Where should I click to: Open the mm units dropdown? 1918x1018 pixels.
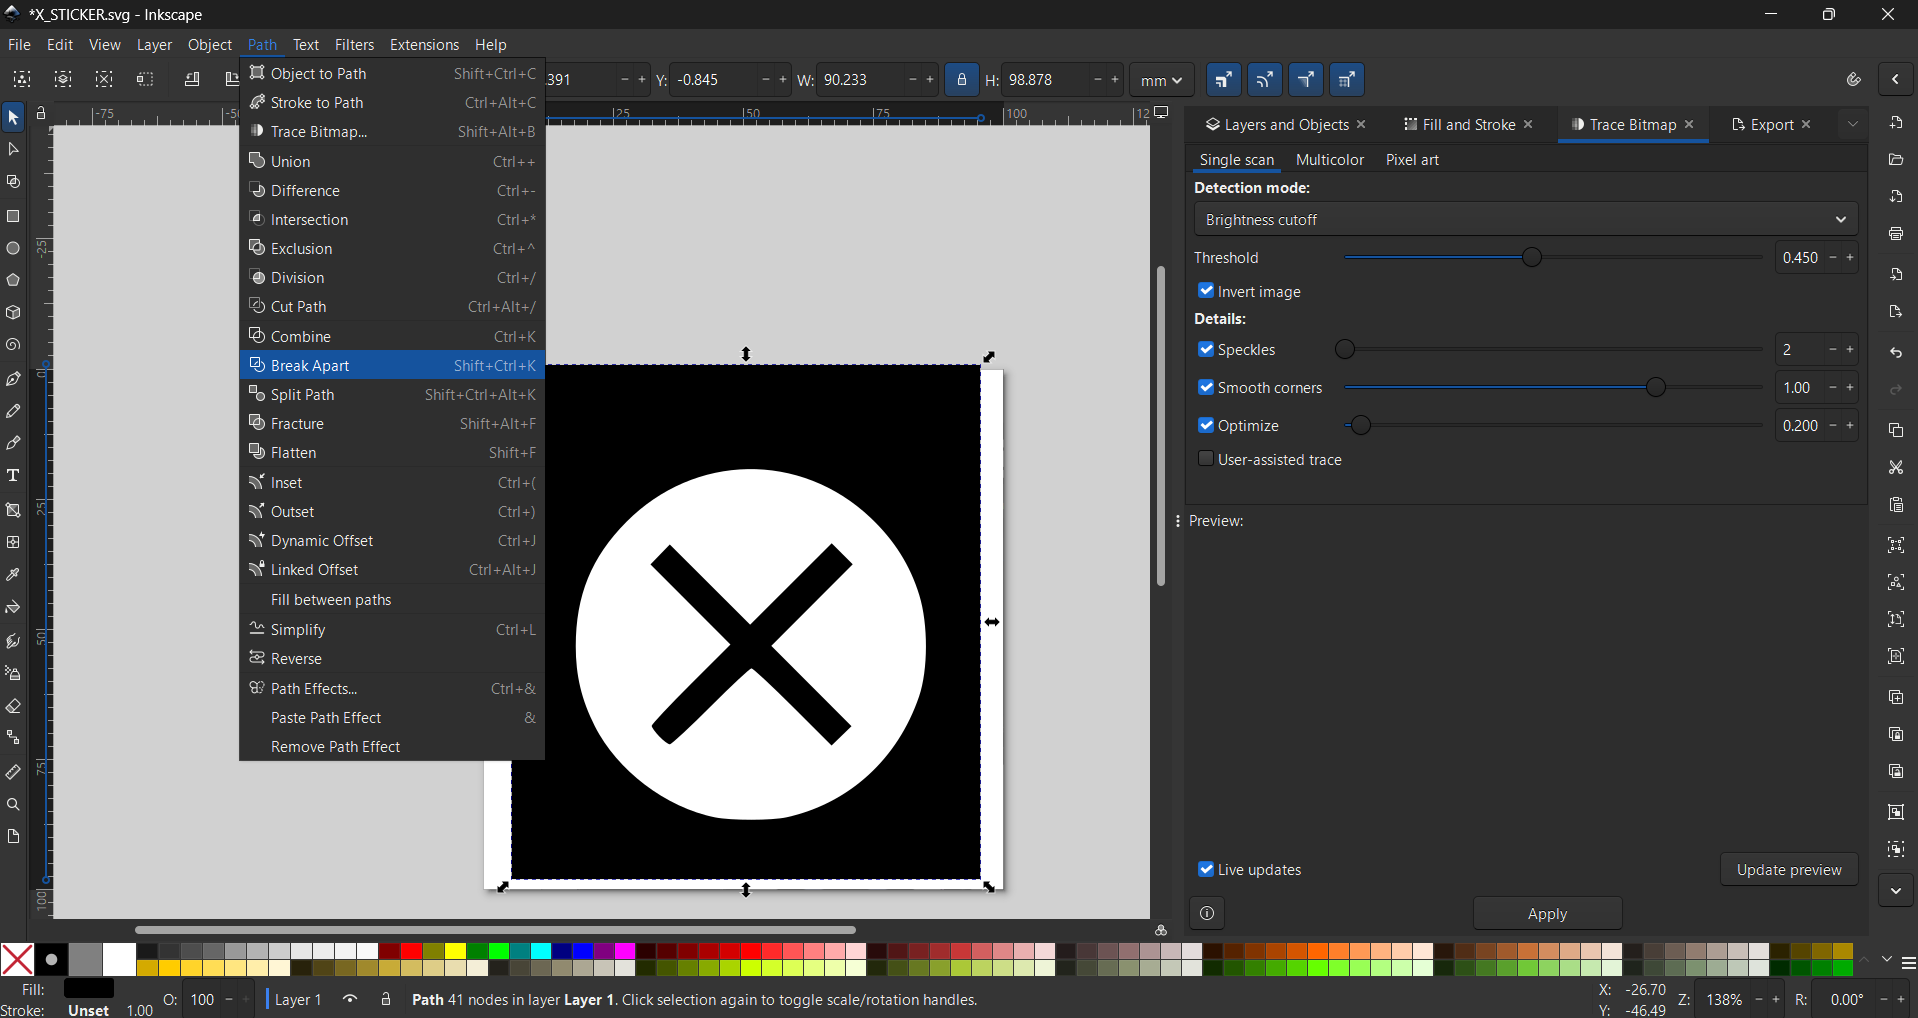(x=1162, y=80)
